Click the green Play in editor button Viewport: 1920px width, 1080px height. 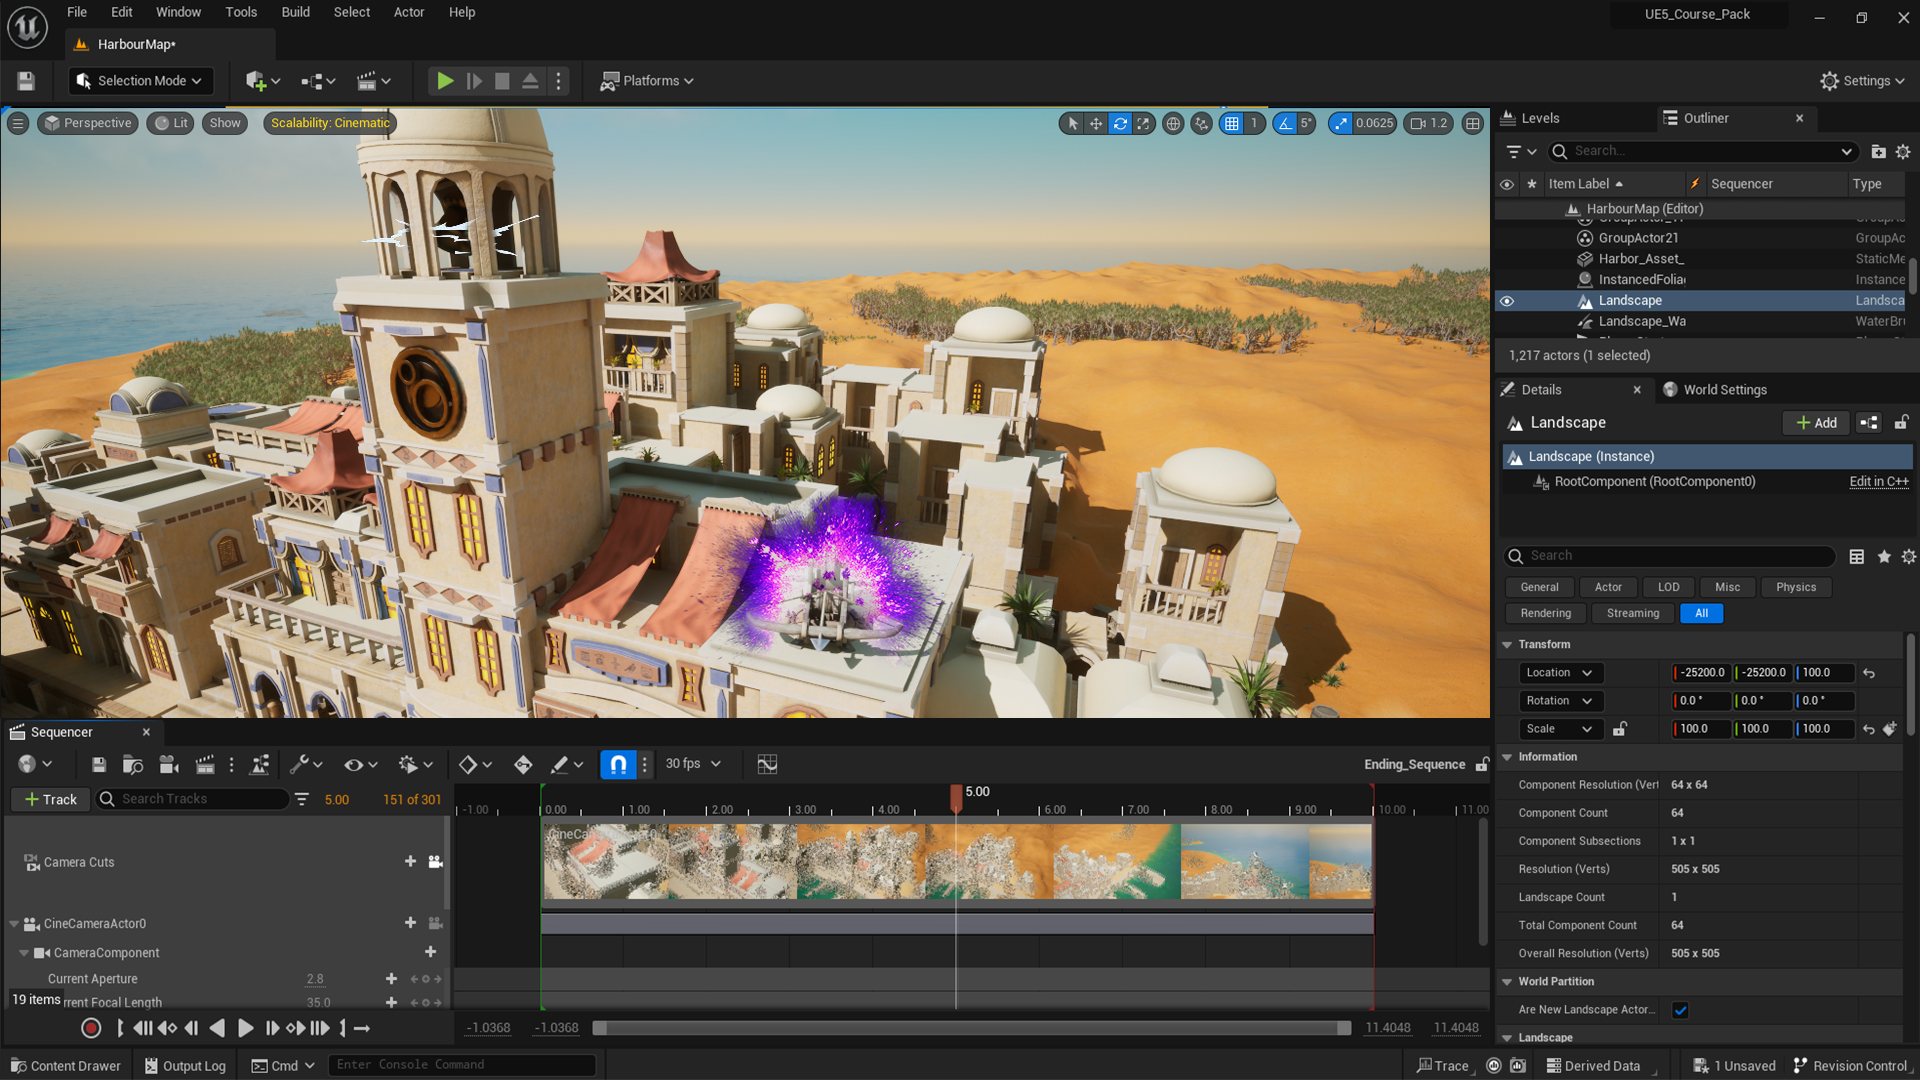point(445,81)
